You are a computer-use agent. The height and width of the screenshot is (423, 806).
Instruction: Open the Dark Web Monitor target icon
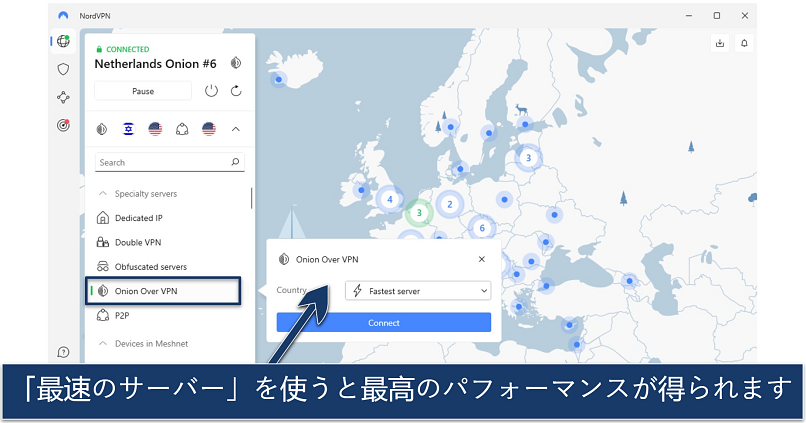pyautogui.click(x=64, y=126)
